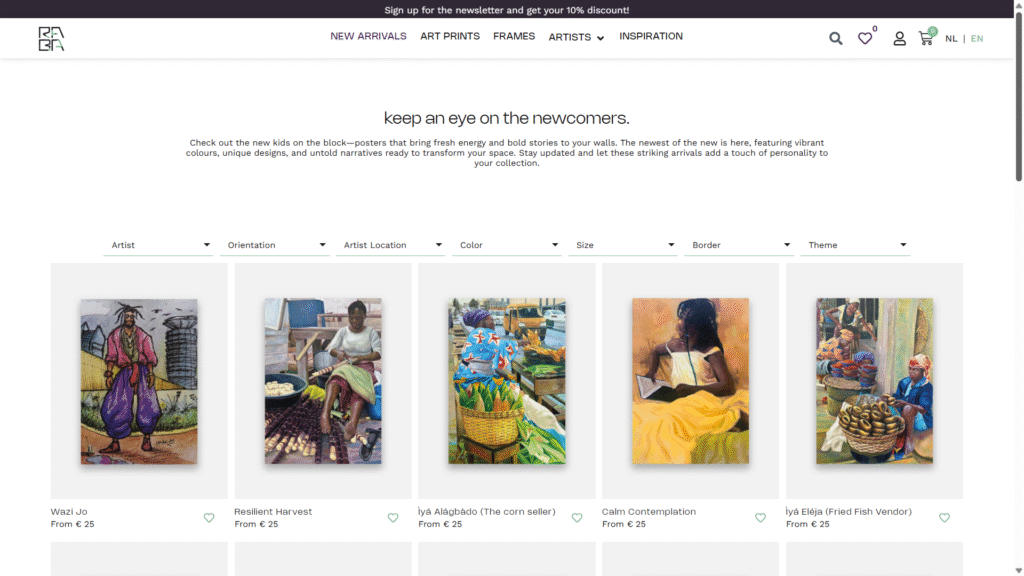
Task: Open the search icon in header
Action: (x=835, y=39)
